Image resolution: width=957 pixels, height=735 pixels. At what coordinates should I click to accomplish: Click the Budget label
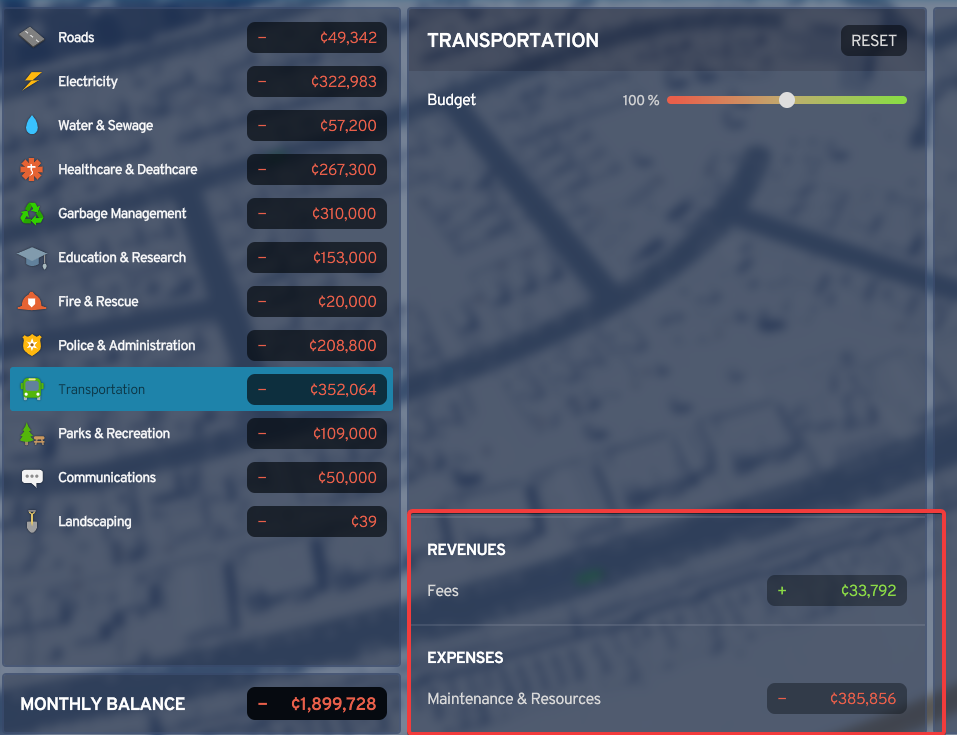tap(451, 100)
